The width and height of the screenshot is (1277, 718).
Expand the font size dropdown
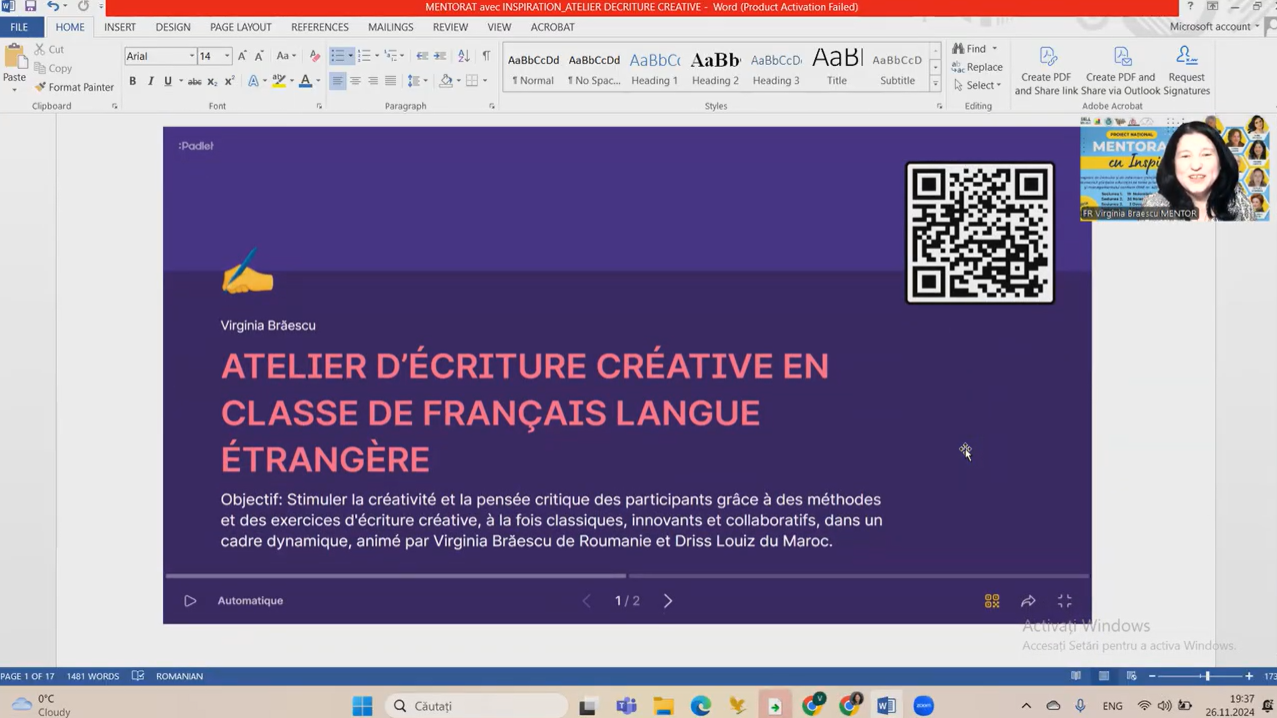pyautogui.click(x=227, y=56)
